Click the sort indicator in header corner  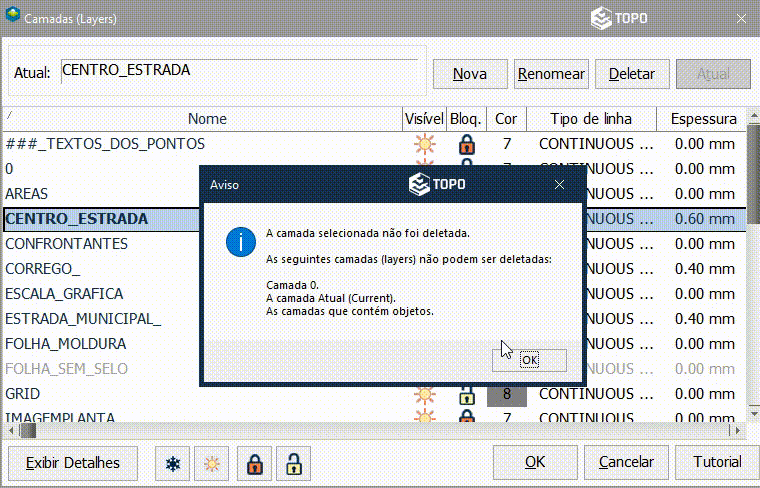pos(9,114)
